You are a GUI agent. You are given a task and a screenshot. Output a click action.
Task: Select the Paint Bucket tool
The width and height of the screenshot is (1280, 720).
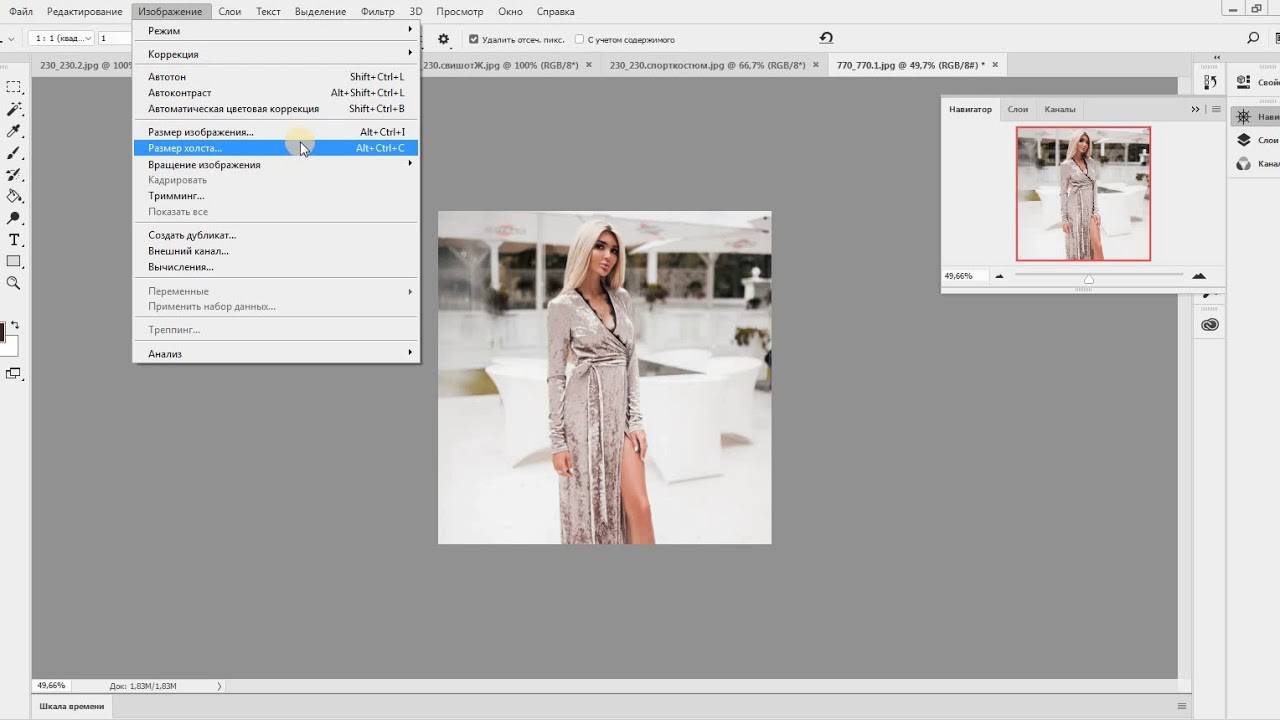14,196
